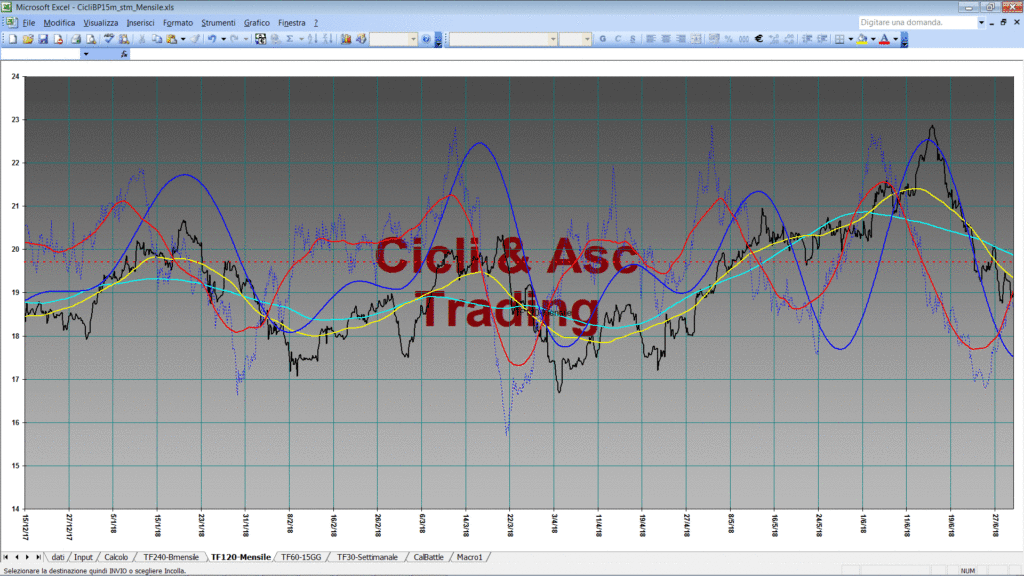Open the Finestra menu

tap(291, 23)
